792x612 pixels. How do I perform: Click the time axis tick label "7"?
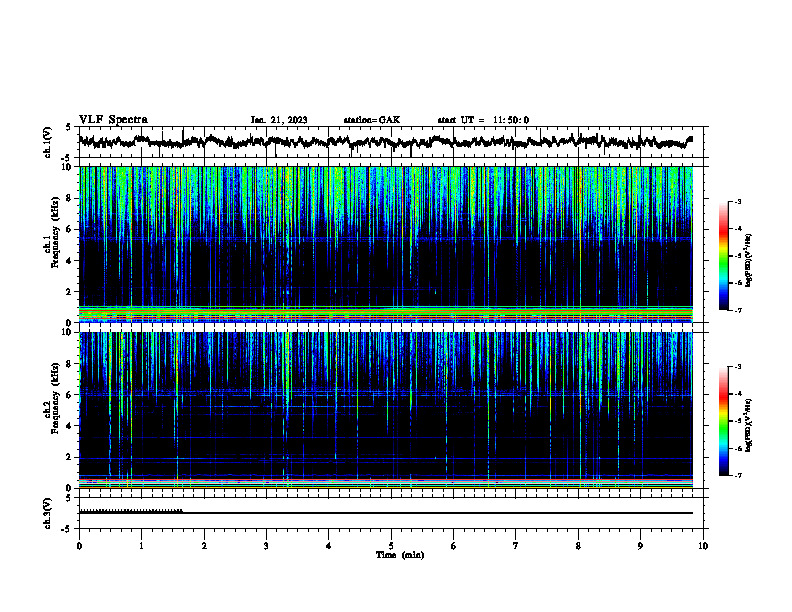coord(516,546)
